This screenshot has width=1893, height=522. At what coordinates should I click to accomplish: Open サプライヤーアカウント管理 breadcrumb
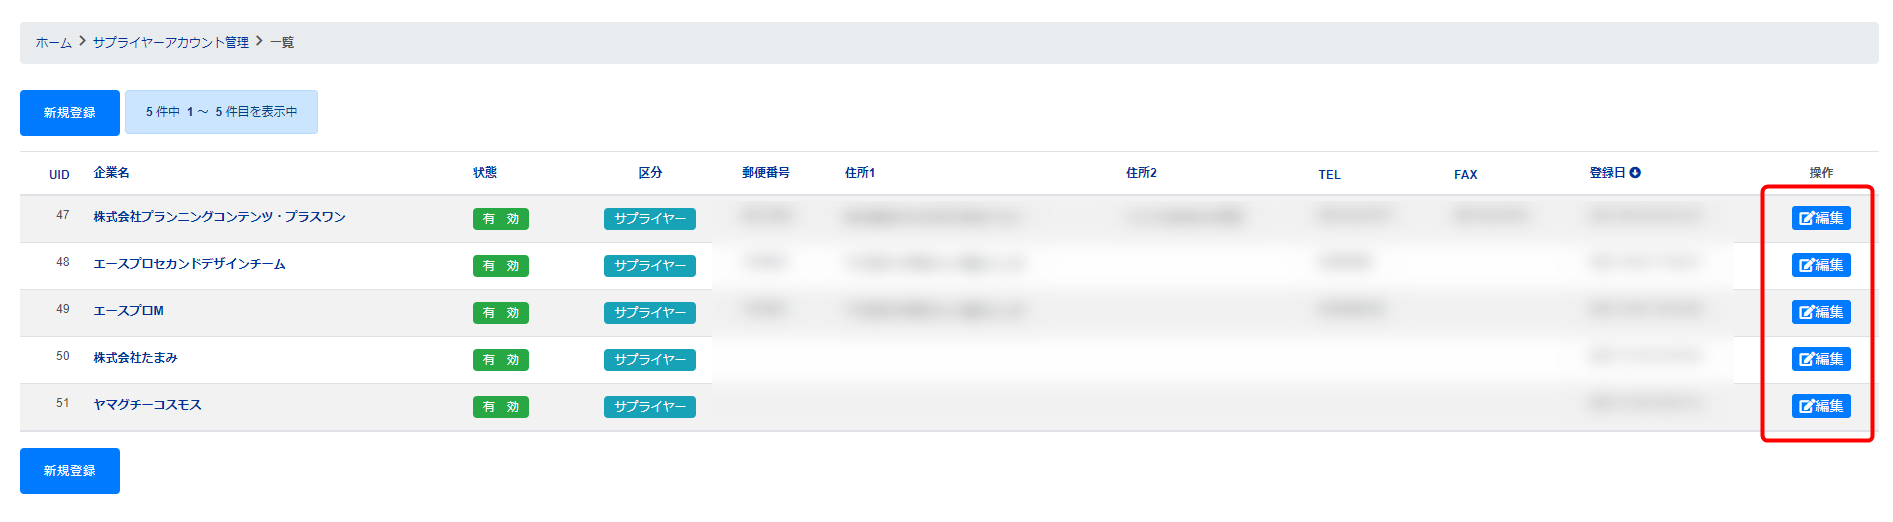pos(170,42)
